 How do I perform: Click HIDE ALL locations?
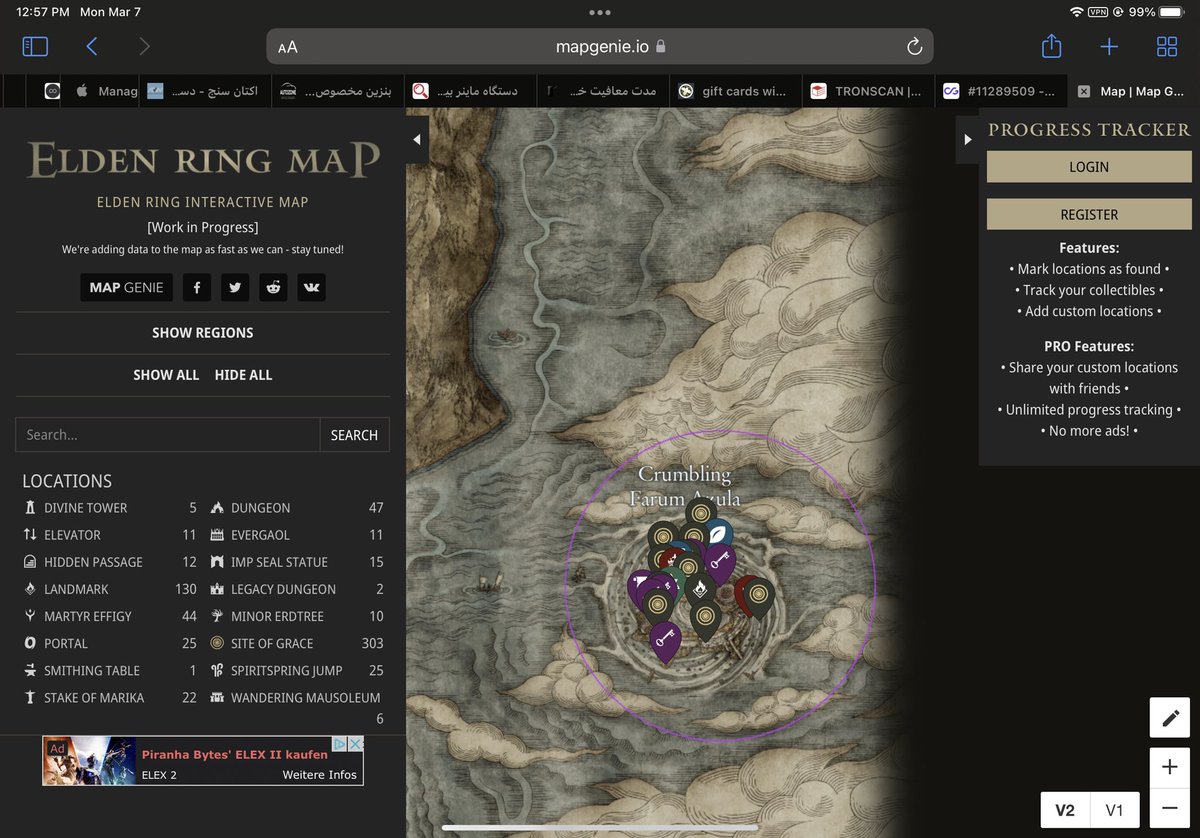pyautogui.click(x=243, y=375)
